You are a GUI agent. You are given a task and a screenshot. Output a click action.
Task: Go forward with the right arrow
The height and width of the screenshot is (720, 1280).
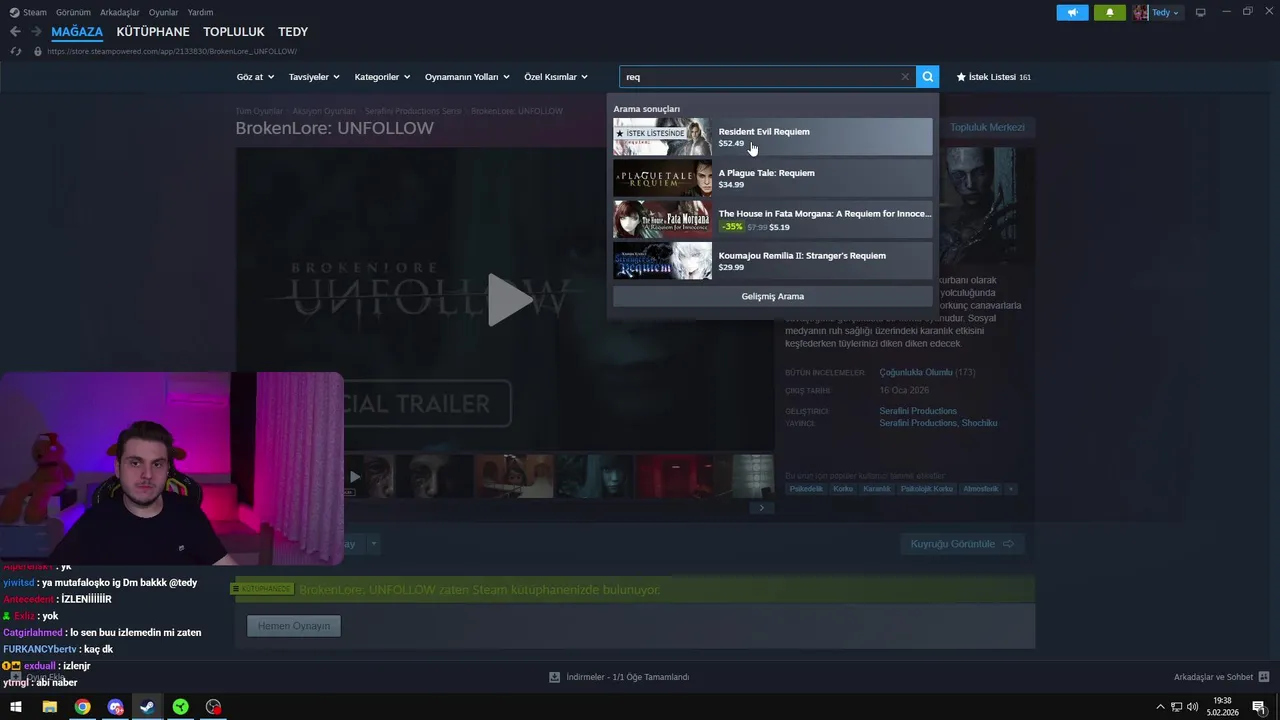click(36, 32)
